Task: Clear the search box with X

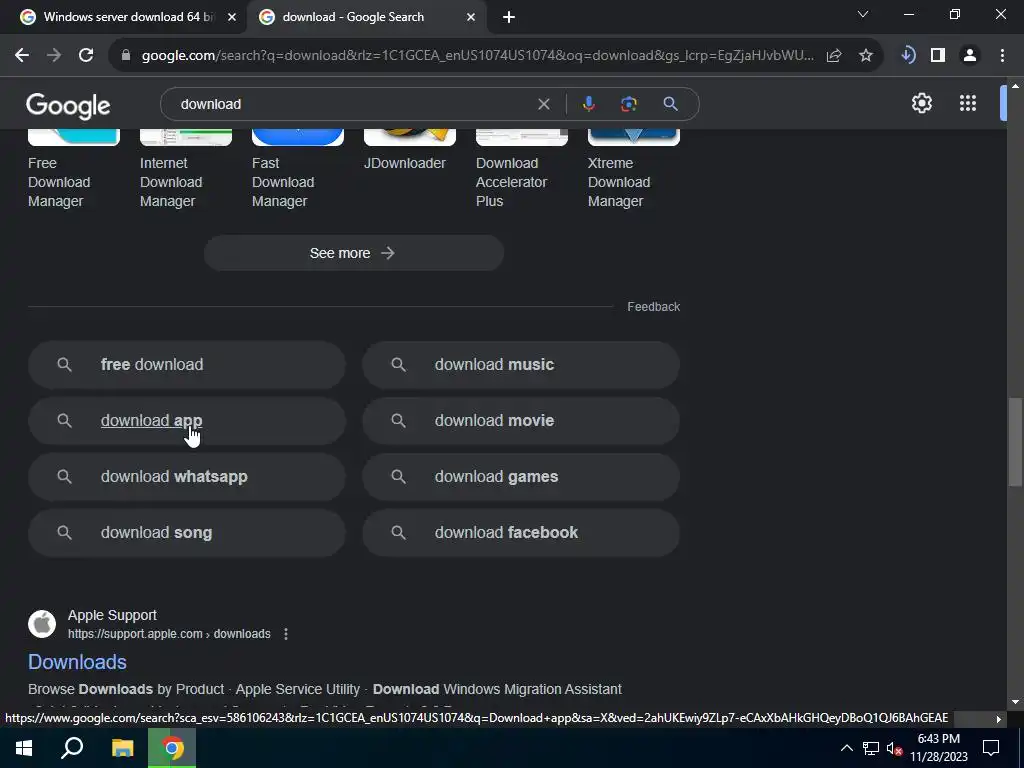Action: tap(543, 104)
